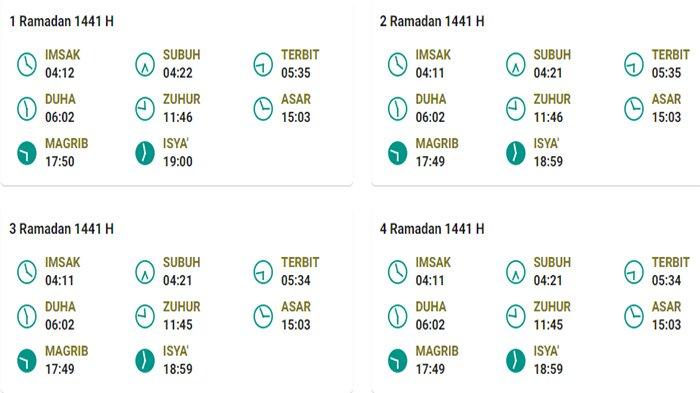
Task: Select the filled Isya' icon in 2 Ramadan card
Action: coord(516,153)
